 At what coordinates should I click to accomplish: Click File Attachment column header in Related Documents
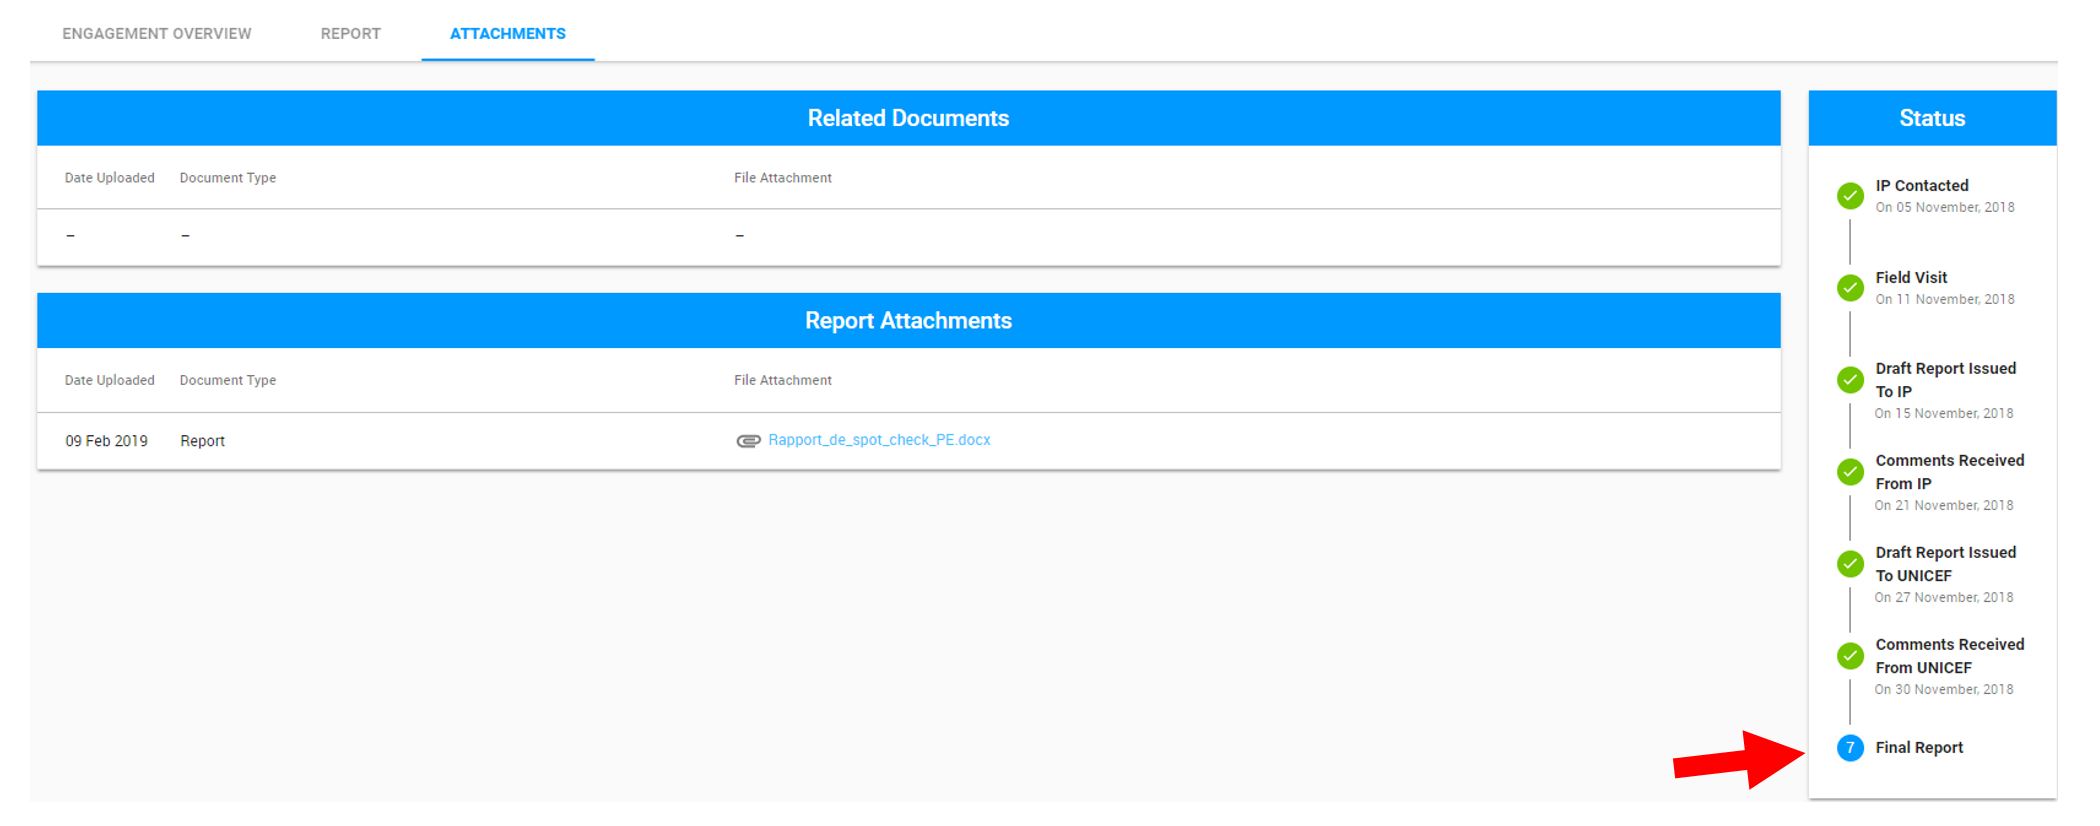783,178
